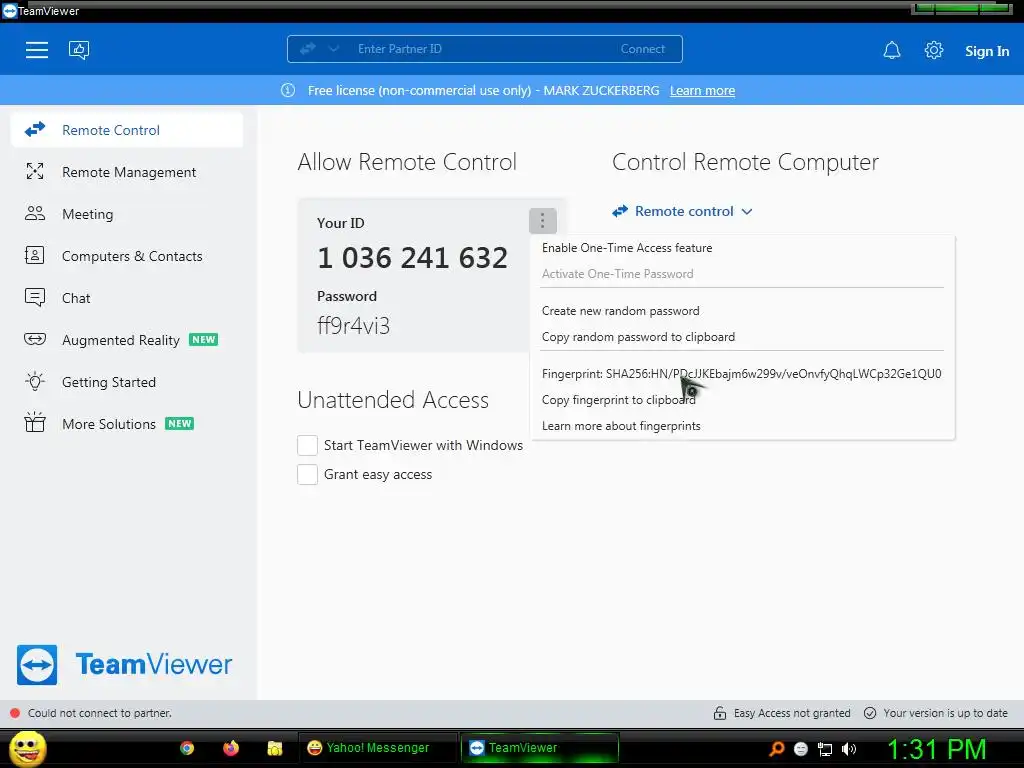The image size is (1024, 768).
Task: Click the Fingerprint SHA256 entry
Action: click(743, 374)
